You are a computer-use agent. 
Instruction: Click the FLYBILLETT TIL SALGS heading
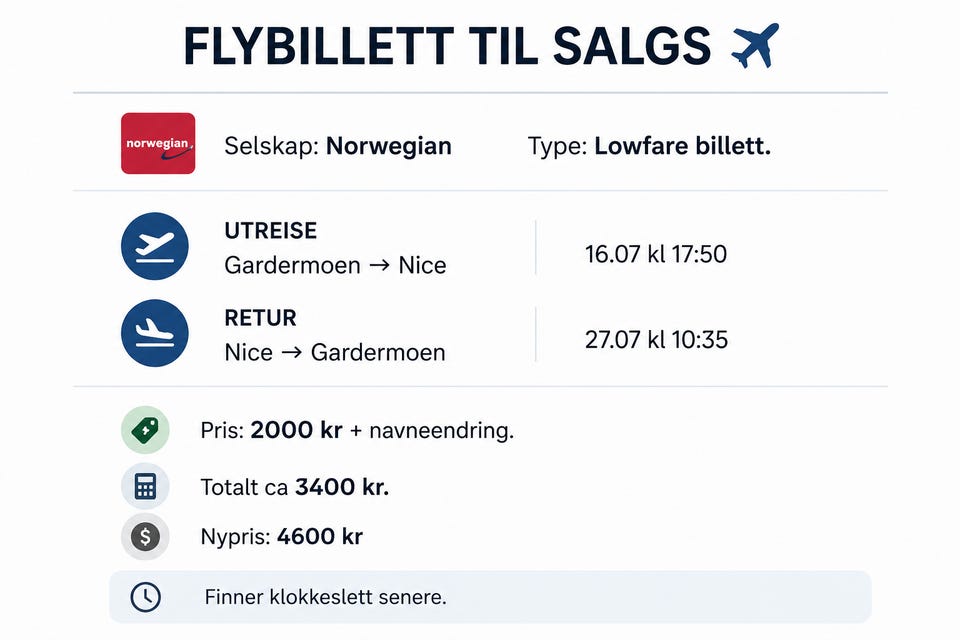click(x=448, y=47)
